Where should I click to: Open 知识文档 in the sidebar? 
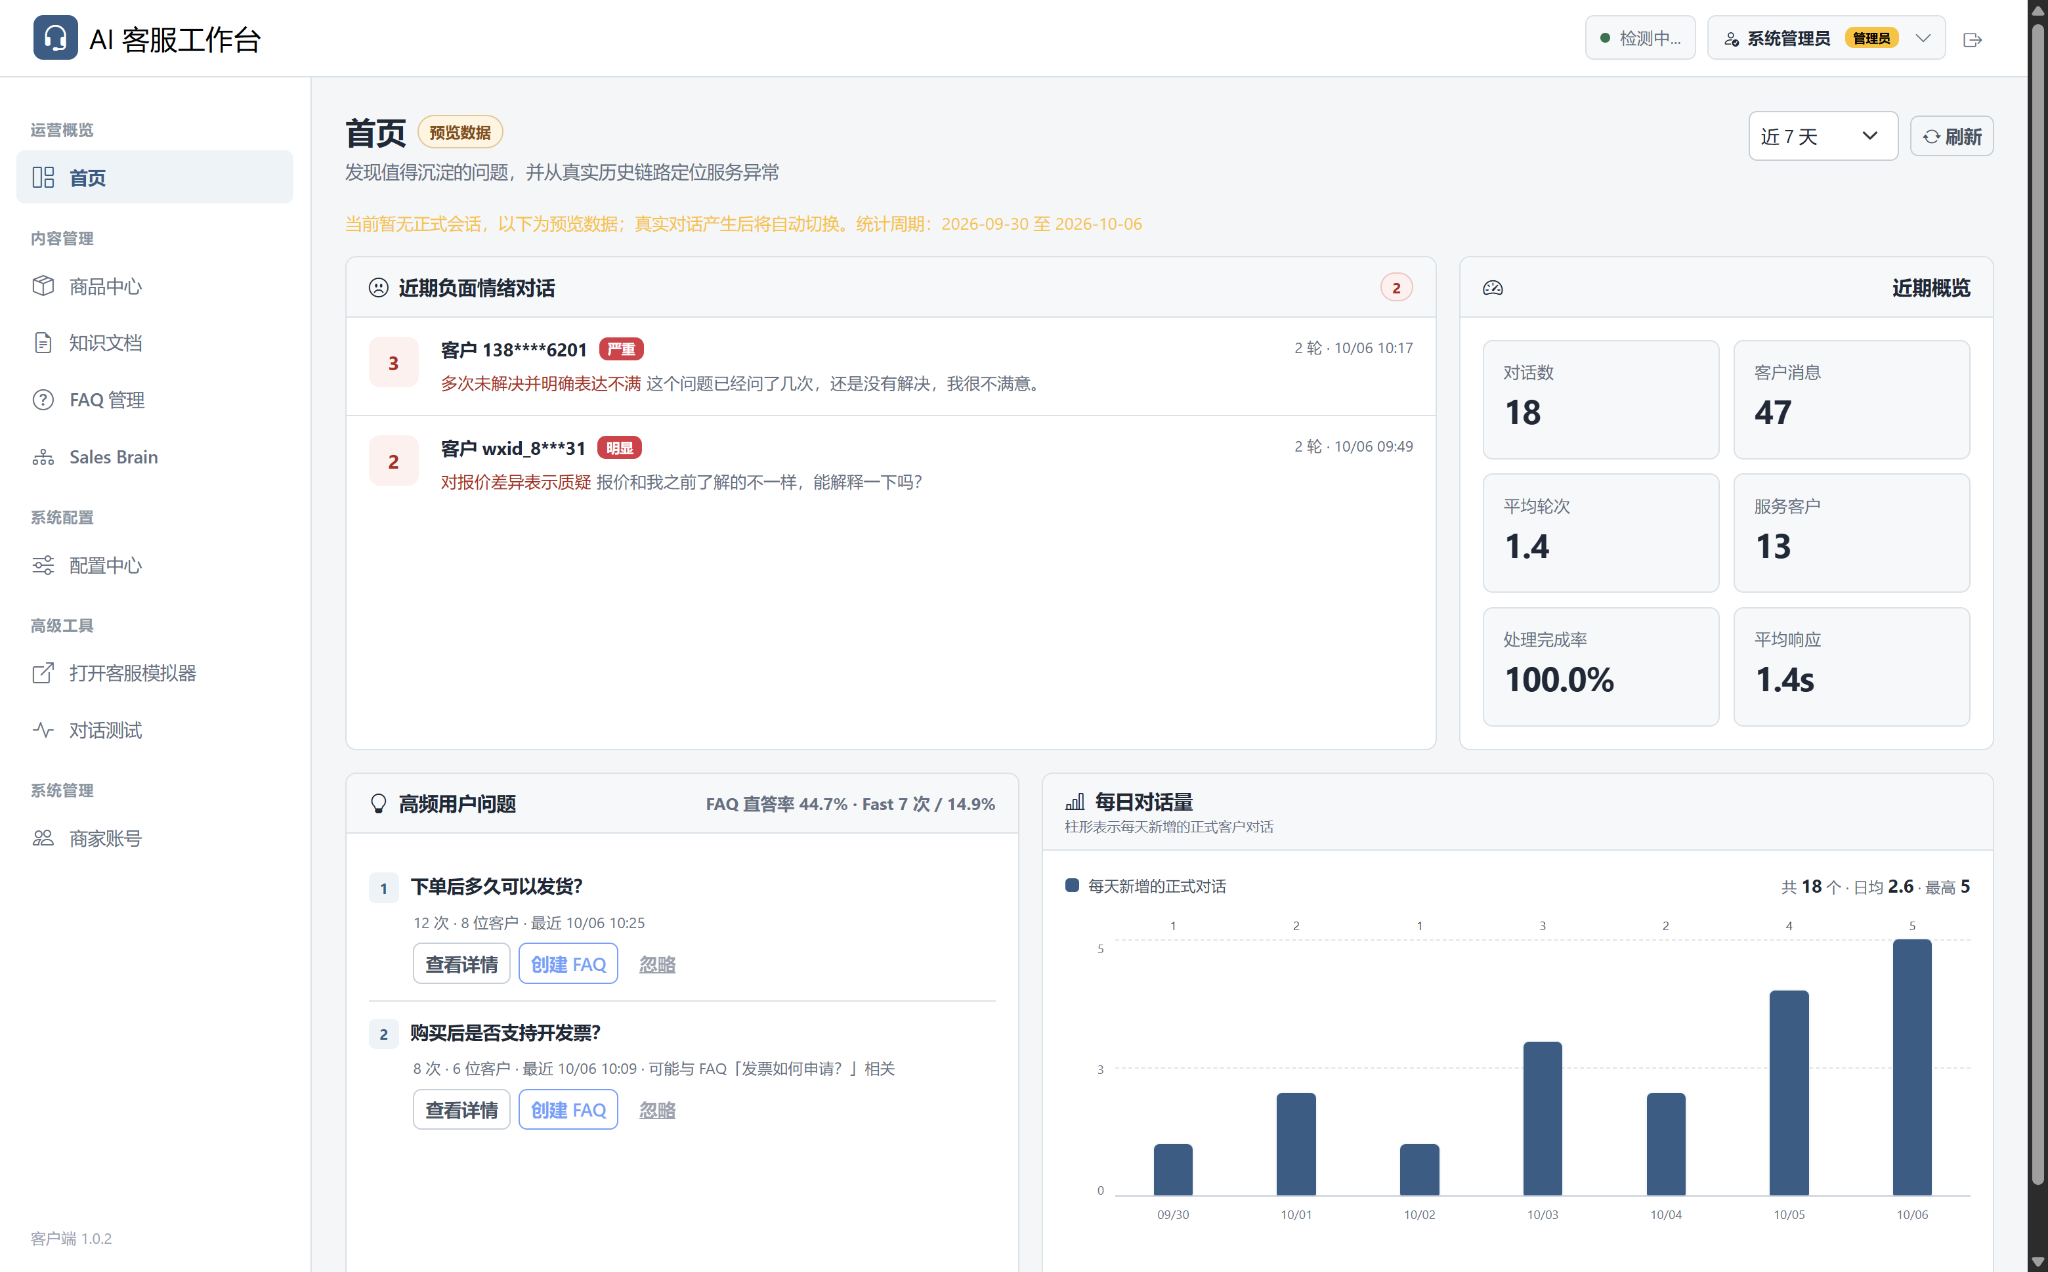click(155, 343)
